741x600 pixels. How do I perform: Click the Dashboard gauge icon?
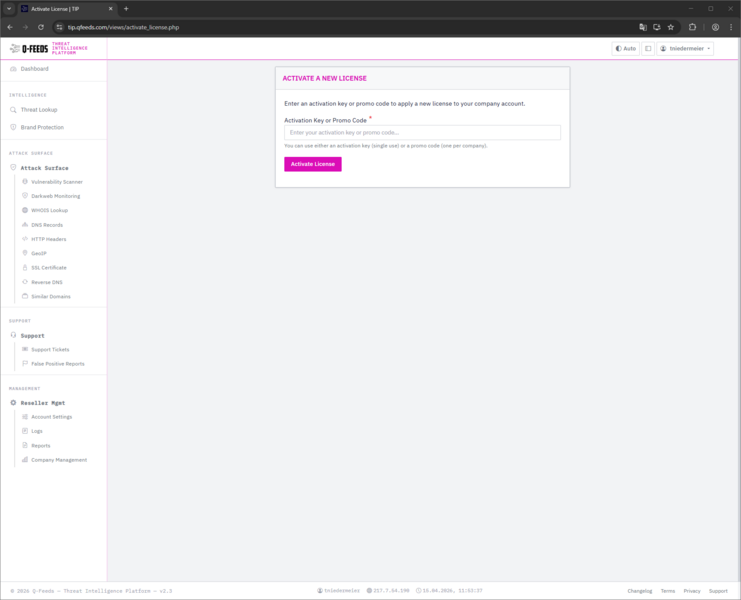coord(13,69)
